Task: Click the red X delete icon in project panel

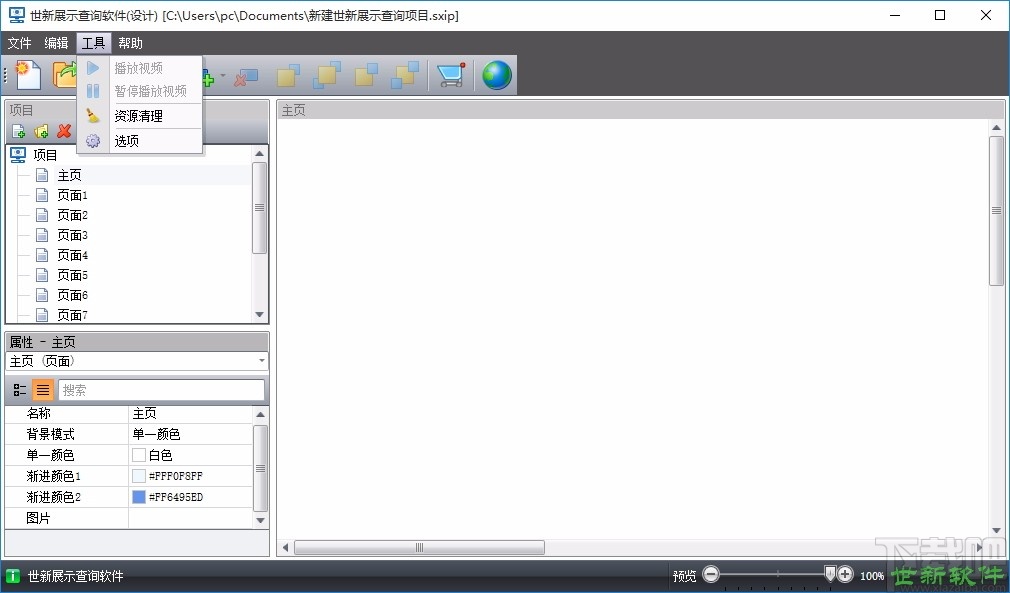Action: click(x=64, y=131)
